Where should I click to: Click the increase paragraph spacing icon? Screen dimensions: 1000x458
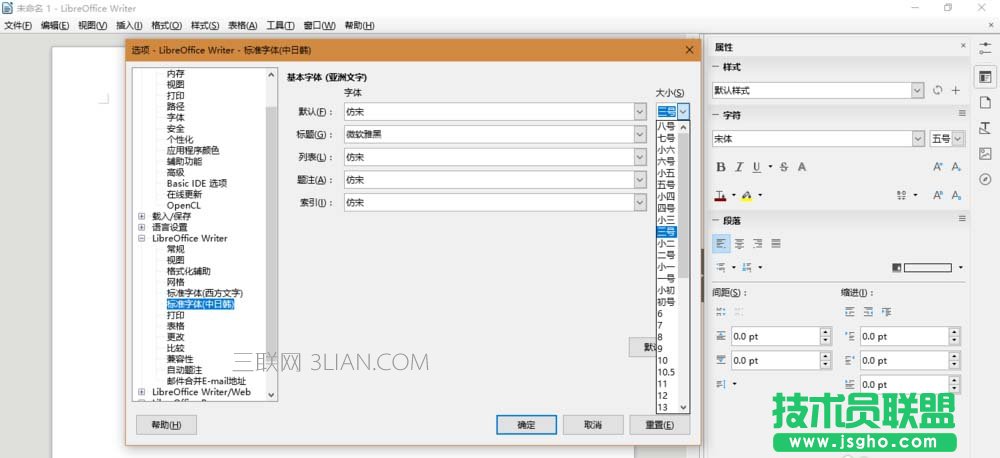[721, 312]
